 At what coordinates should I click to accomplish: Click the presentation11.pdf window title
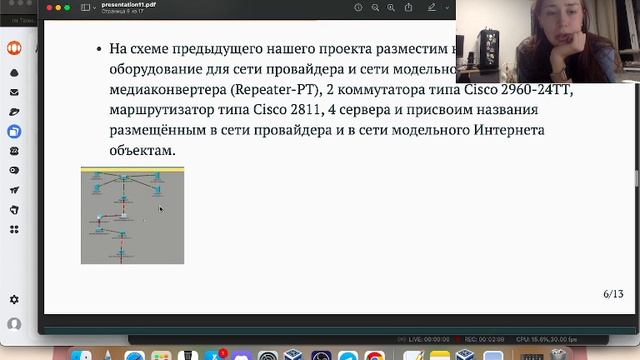pyautogui.click(x=129, y=5)
